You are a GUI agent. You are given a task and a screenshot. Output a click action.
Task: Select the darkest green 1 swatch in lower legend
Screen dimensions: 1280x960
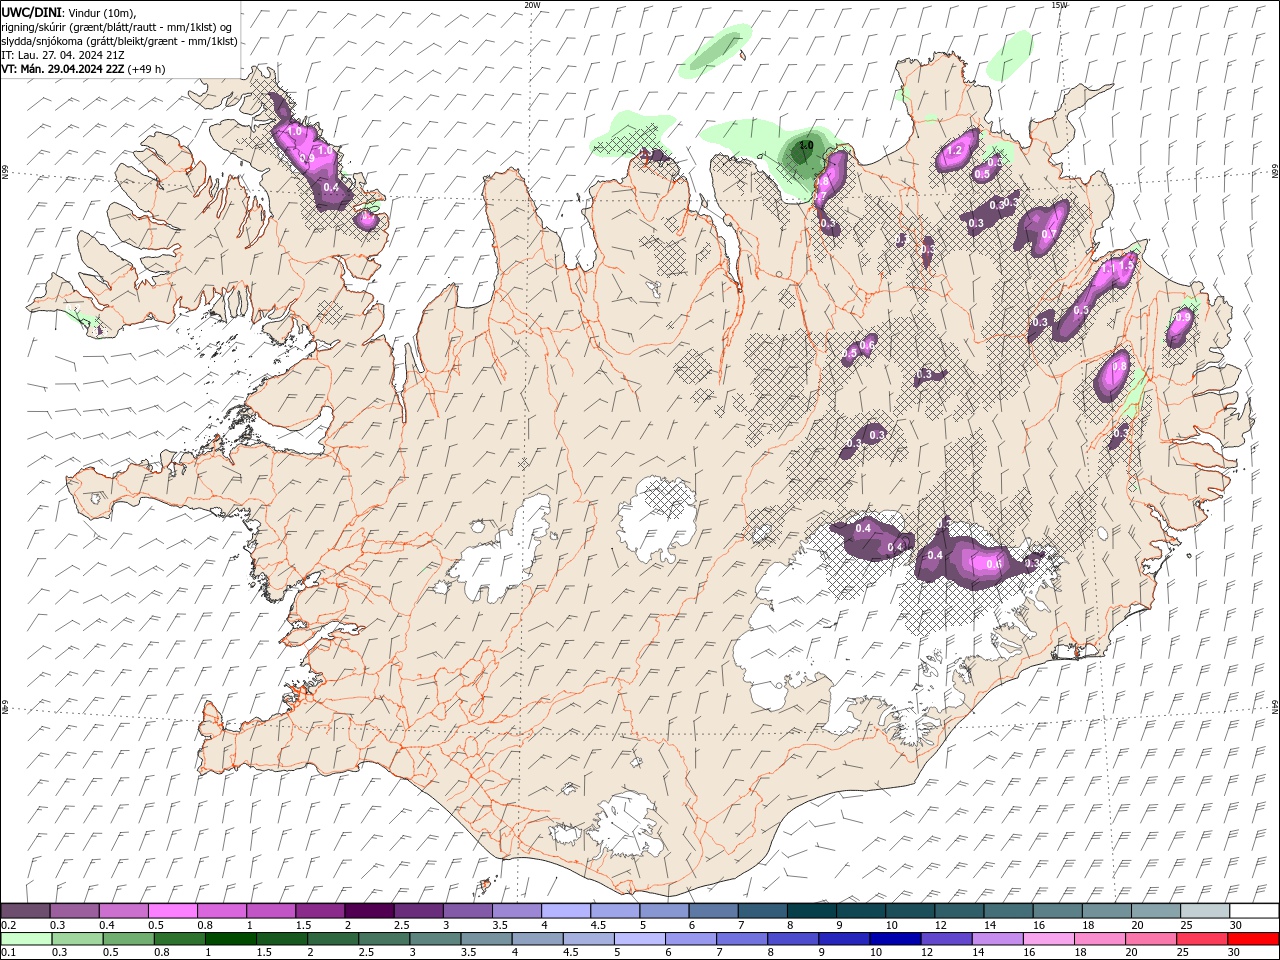pyautogui.click(x=231, y=939)
